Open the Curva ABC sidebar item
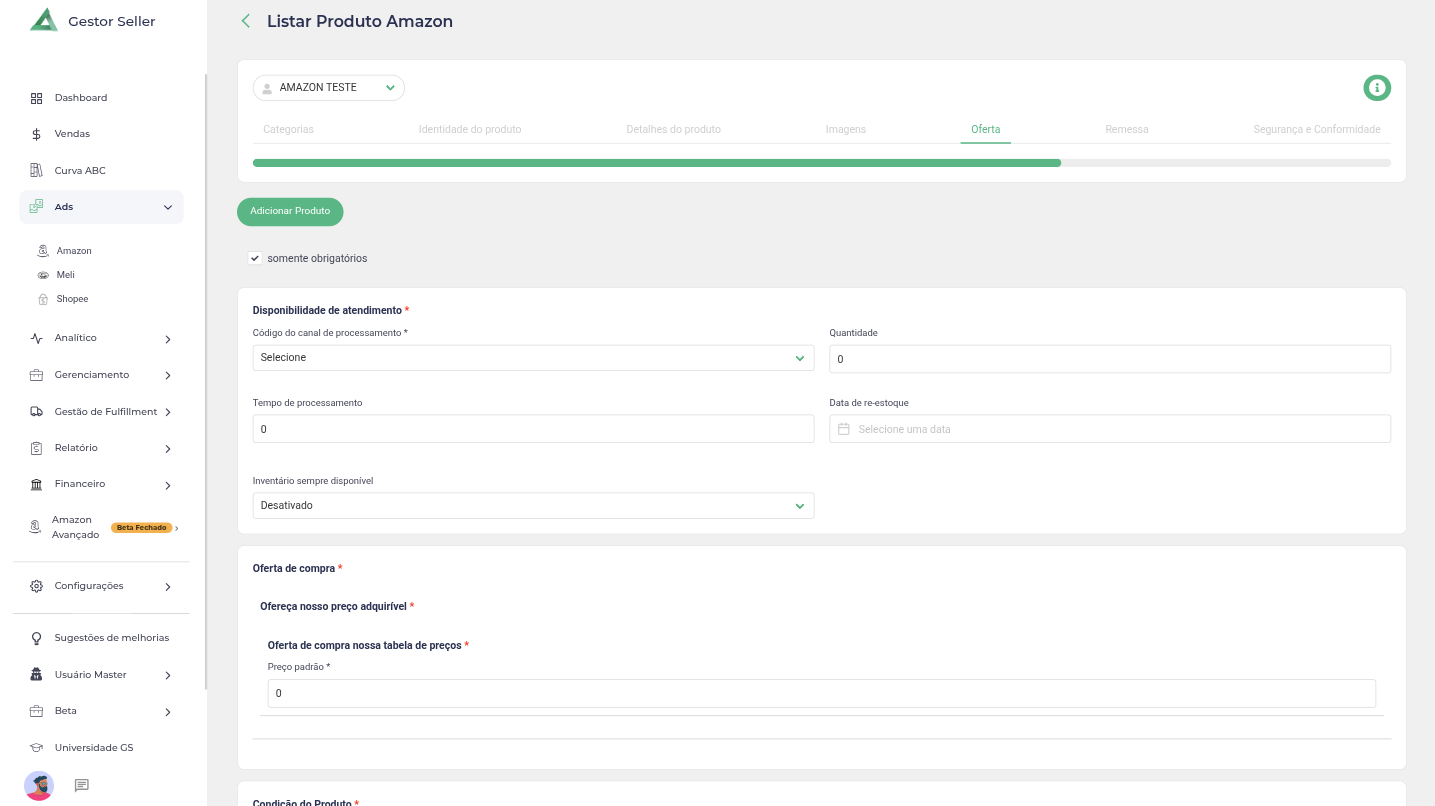The image size is (1435, 806). point(80,171)
